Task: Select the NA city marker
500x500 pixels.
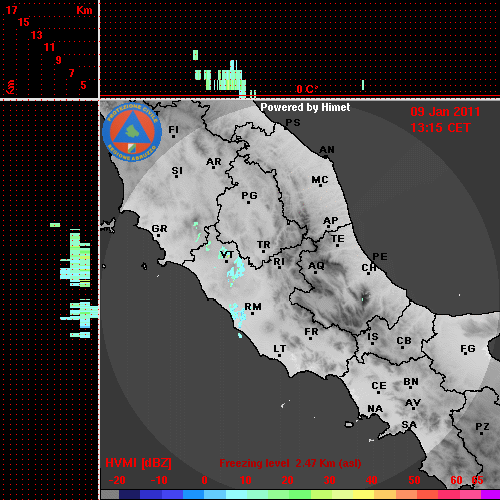Action: click(x=375, y=415)
